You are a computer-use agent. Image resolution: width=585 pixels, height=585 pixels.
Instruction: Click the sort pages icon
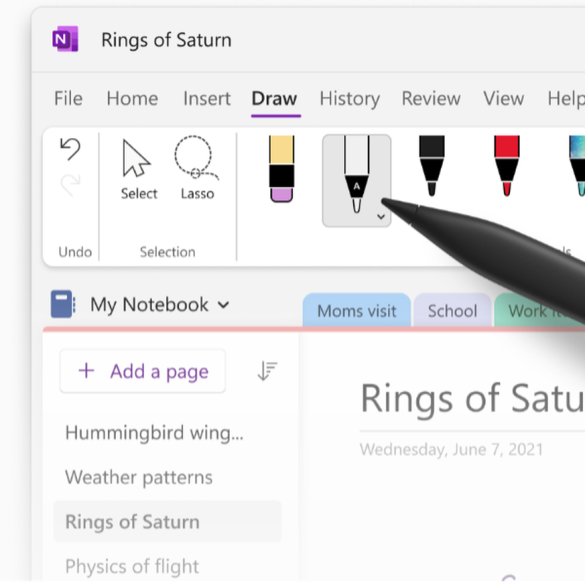click(x=267, y=371)
